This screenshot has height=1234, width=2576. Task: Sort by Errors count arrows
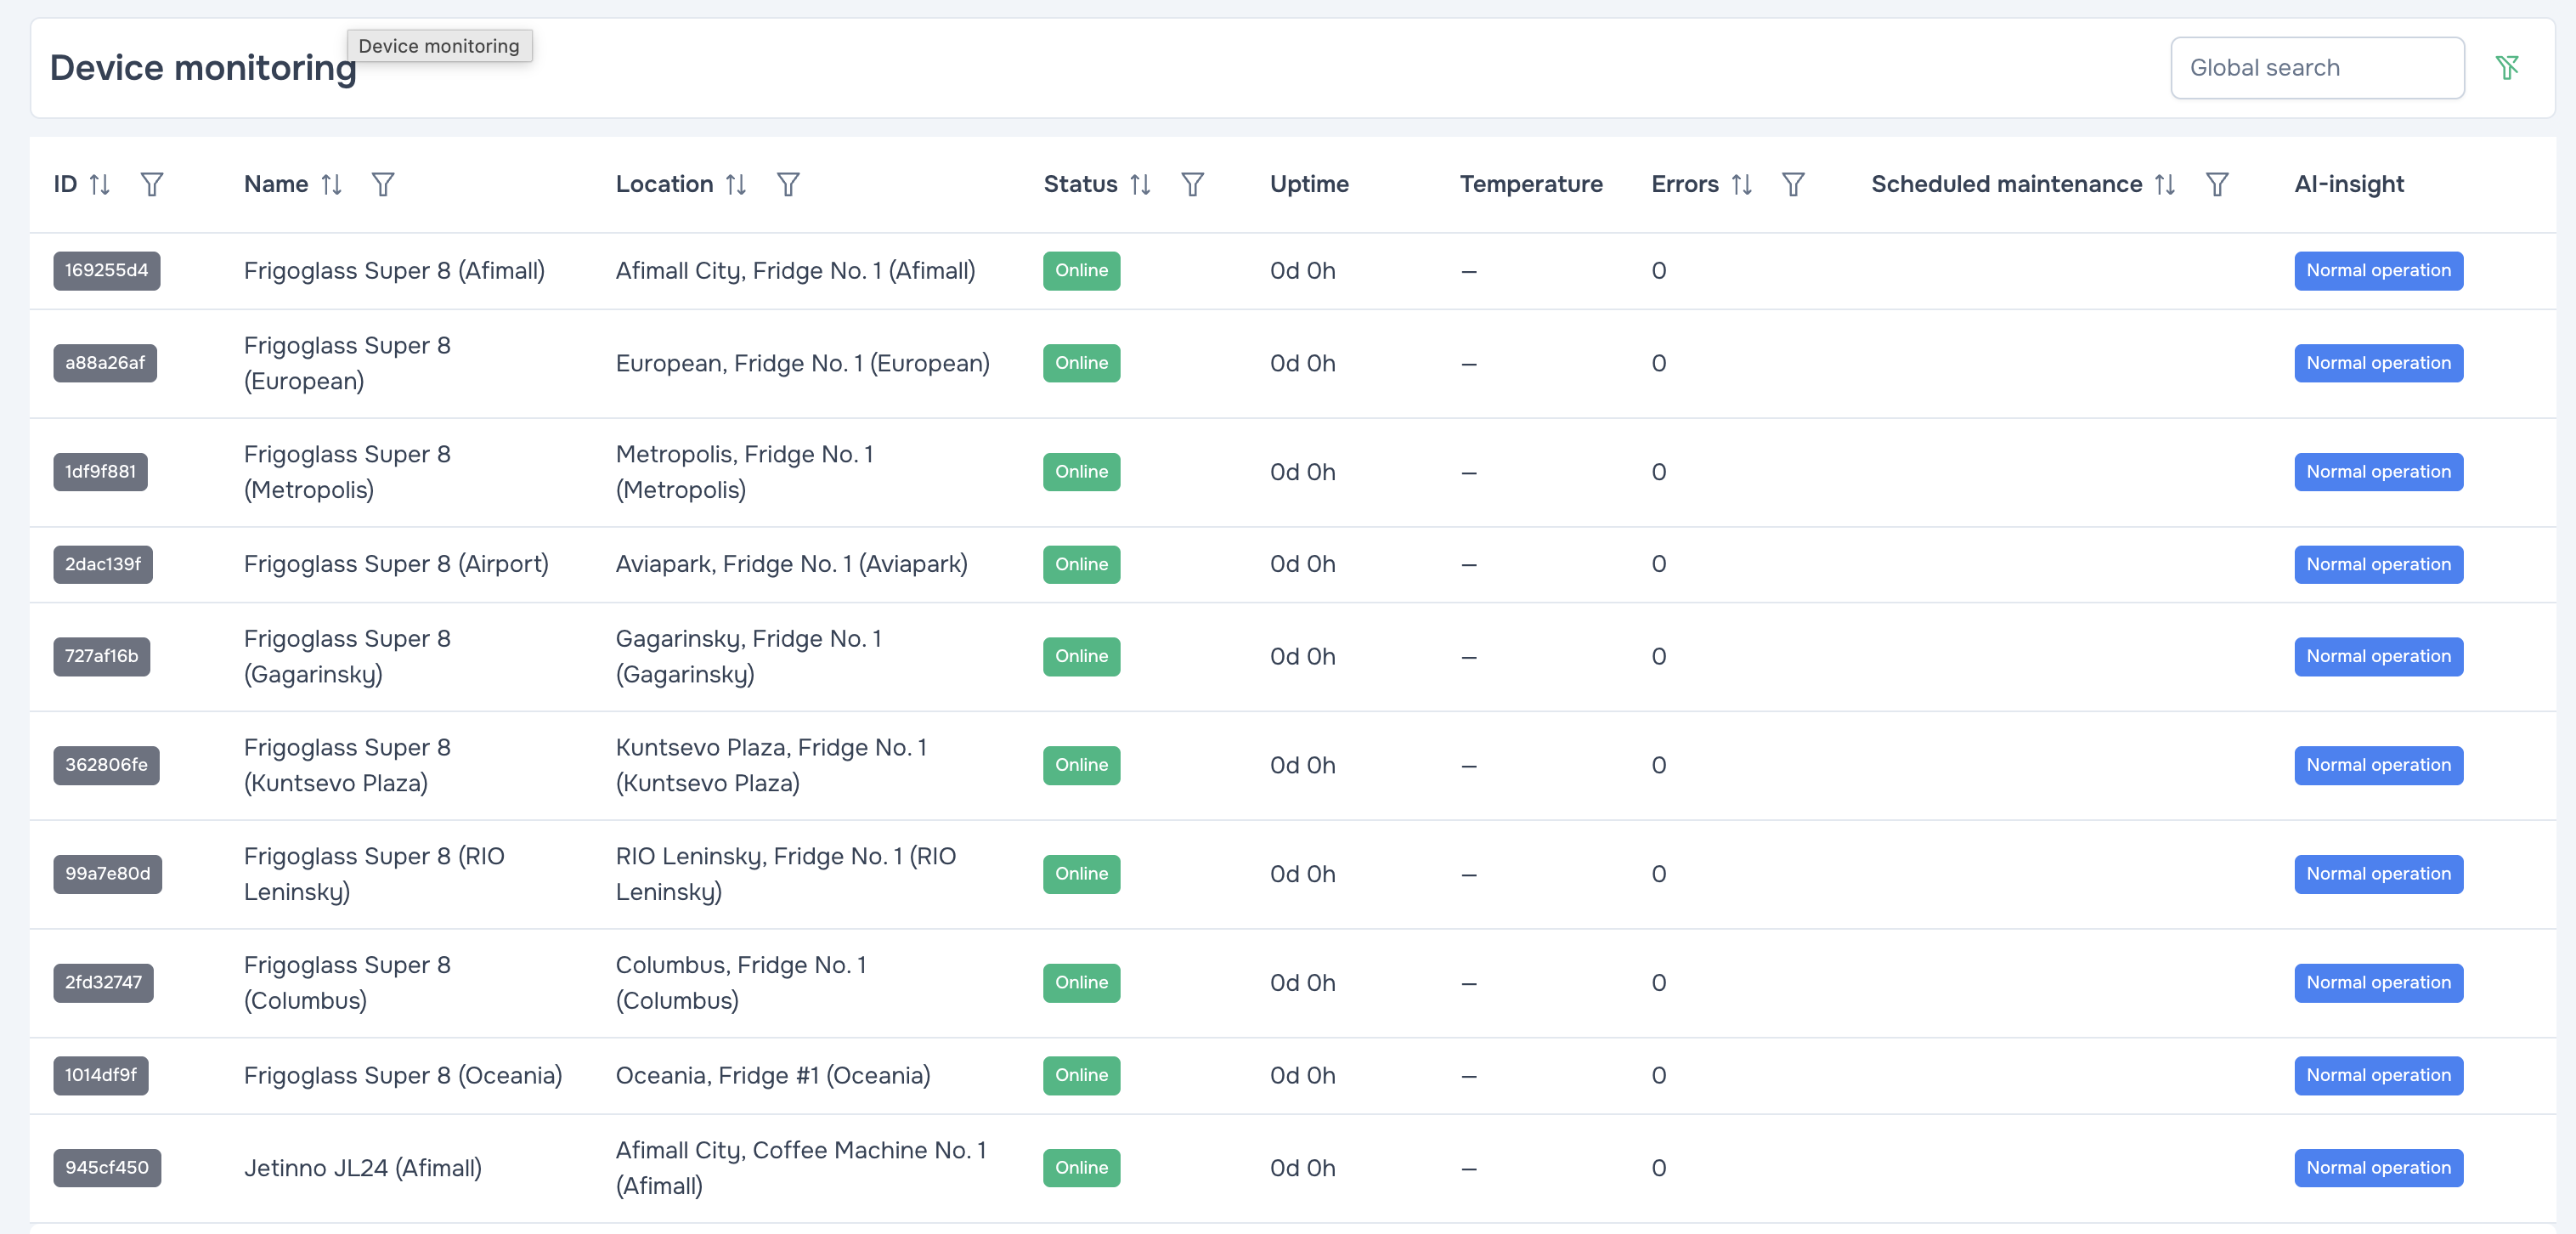(1741, 184)
